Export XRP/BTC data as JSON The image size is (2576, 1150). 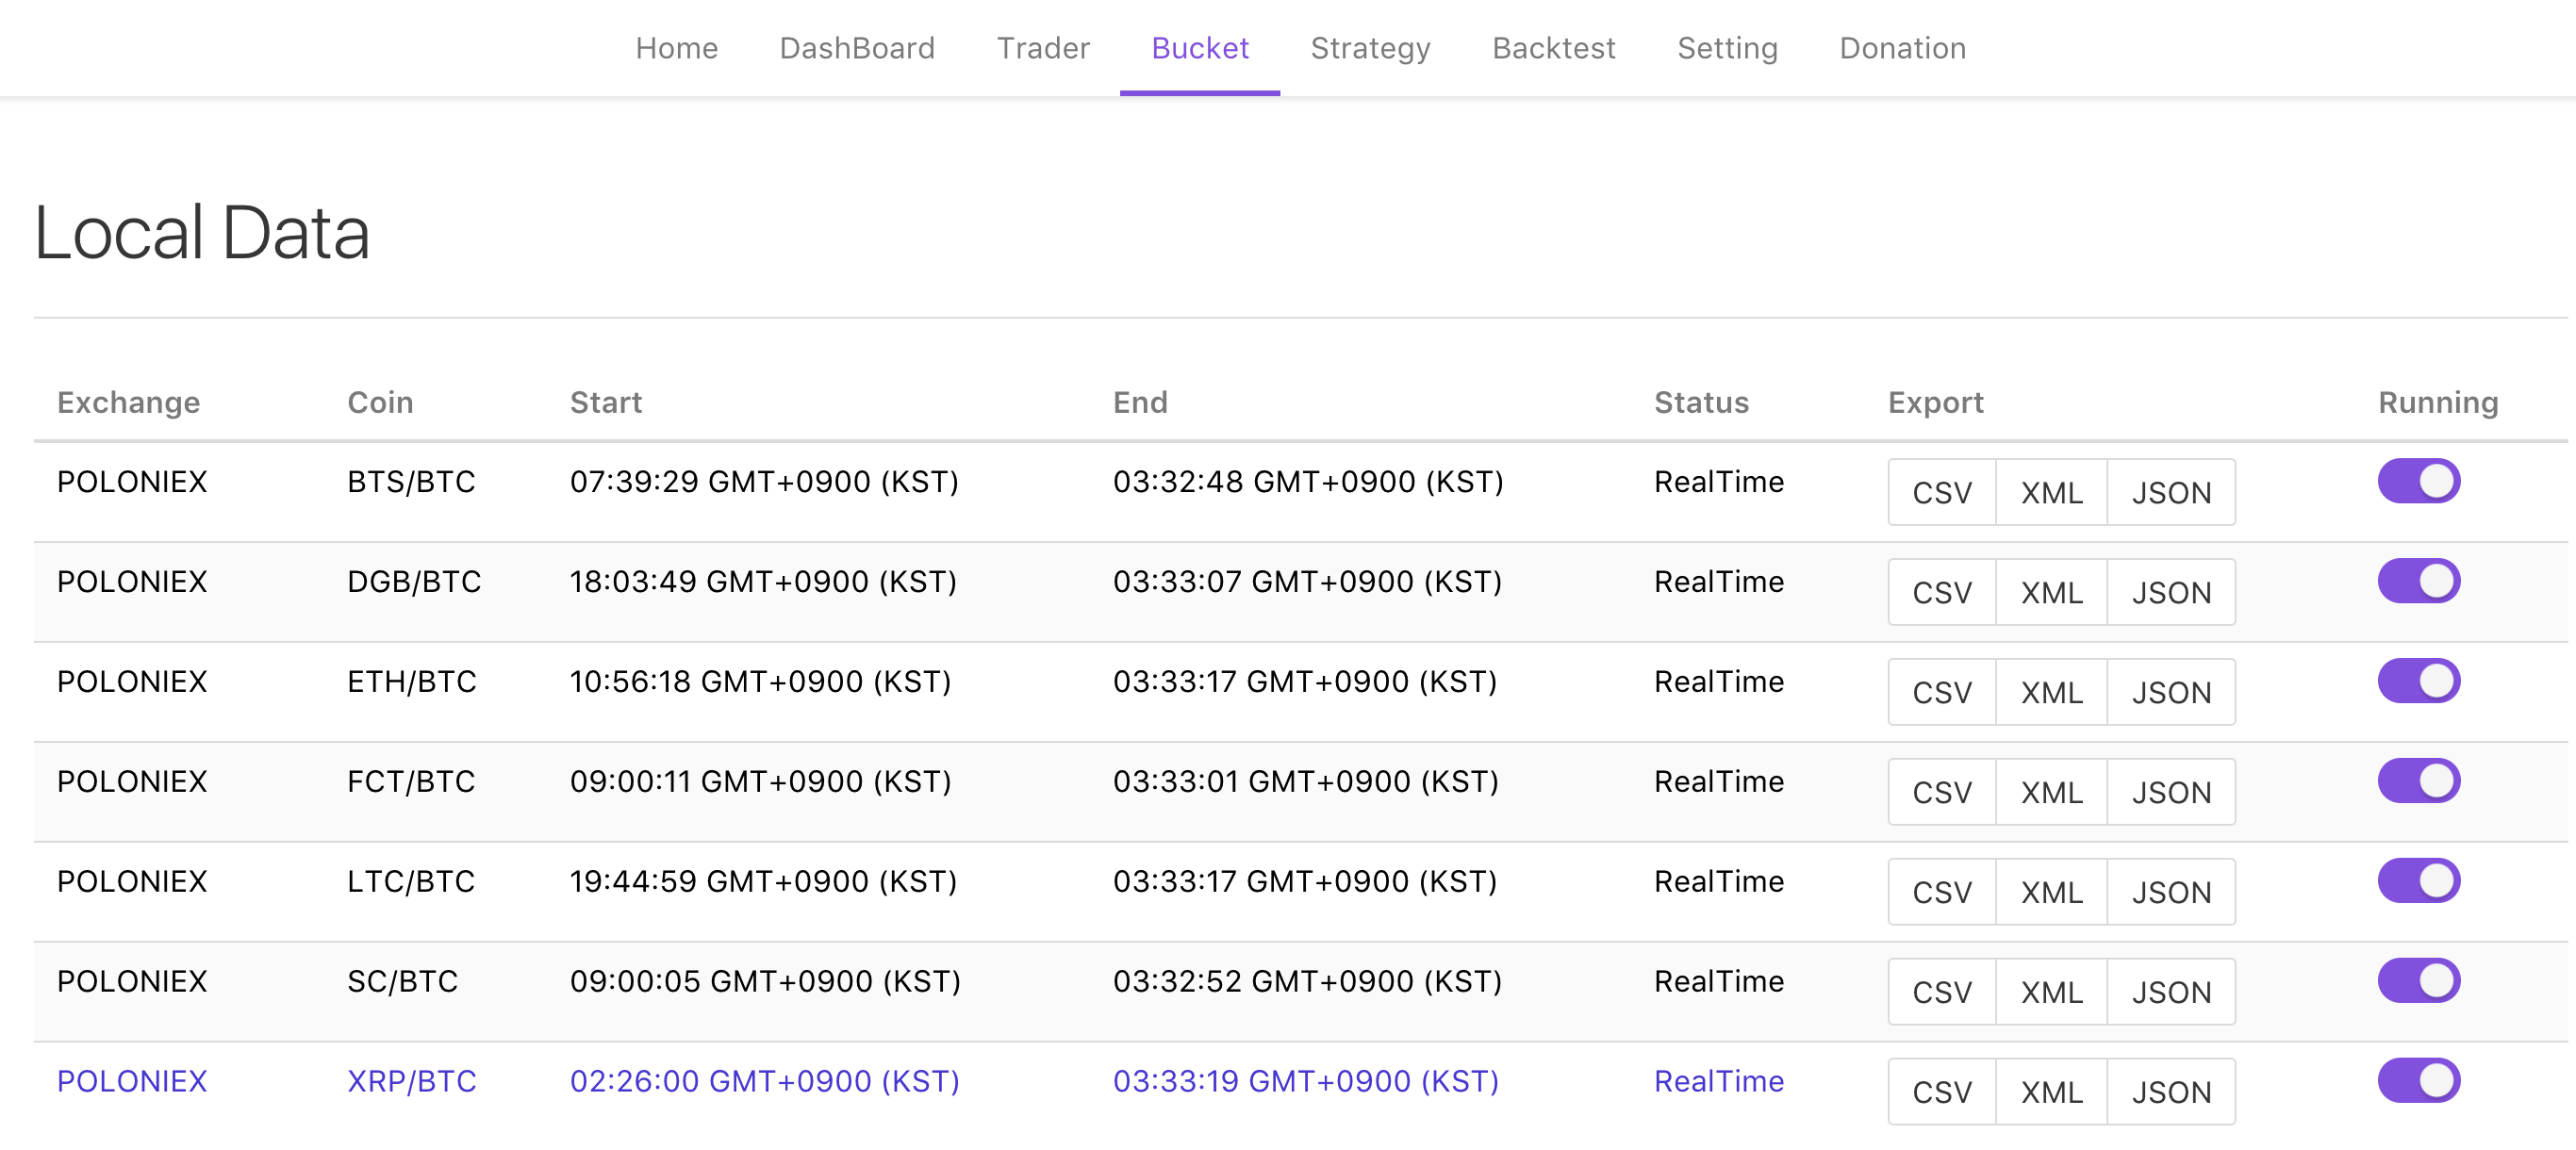(2171, 1092)
